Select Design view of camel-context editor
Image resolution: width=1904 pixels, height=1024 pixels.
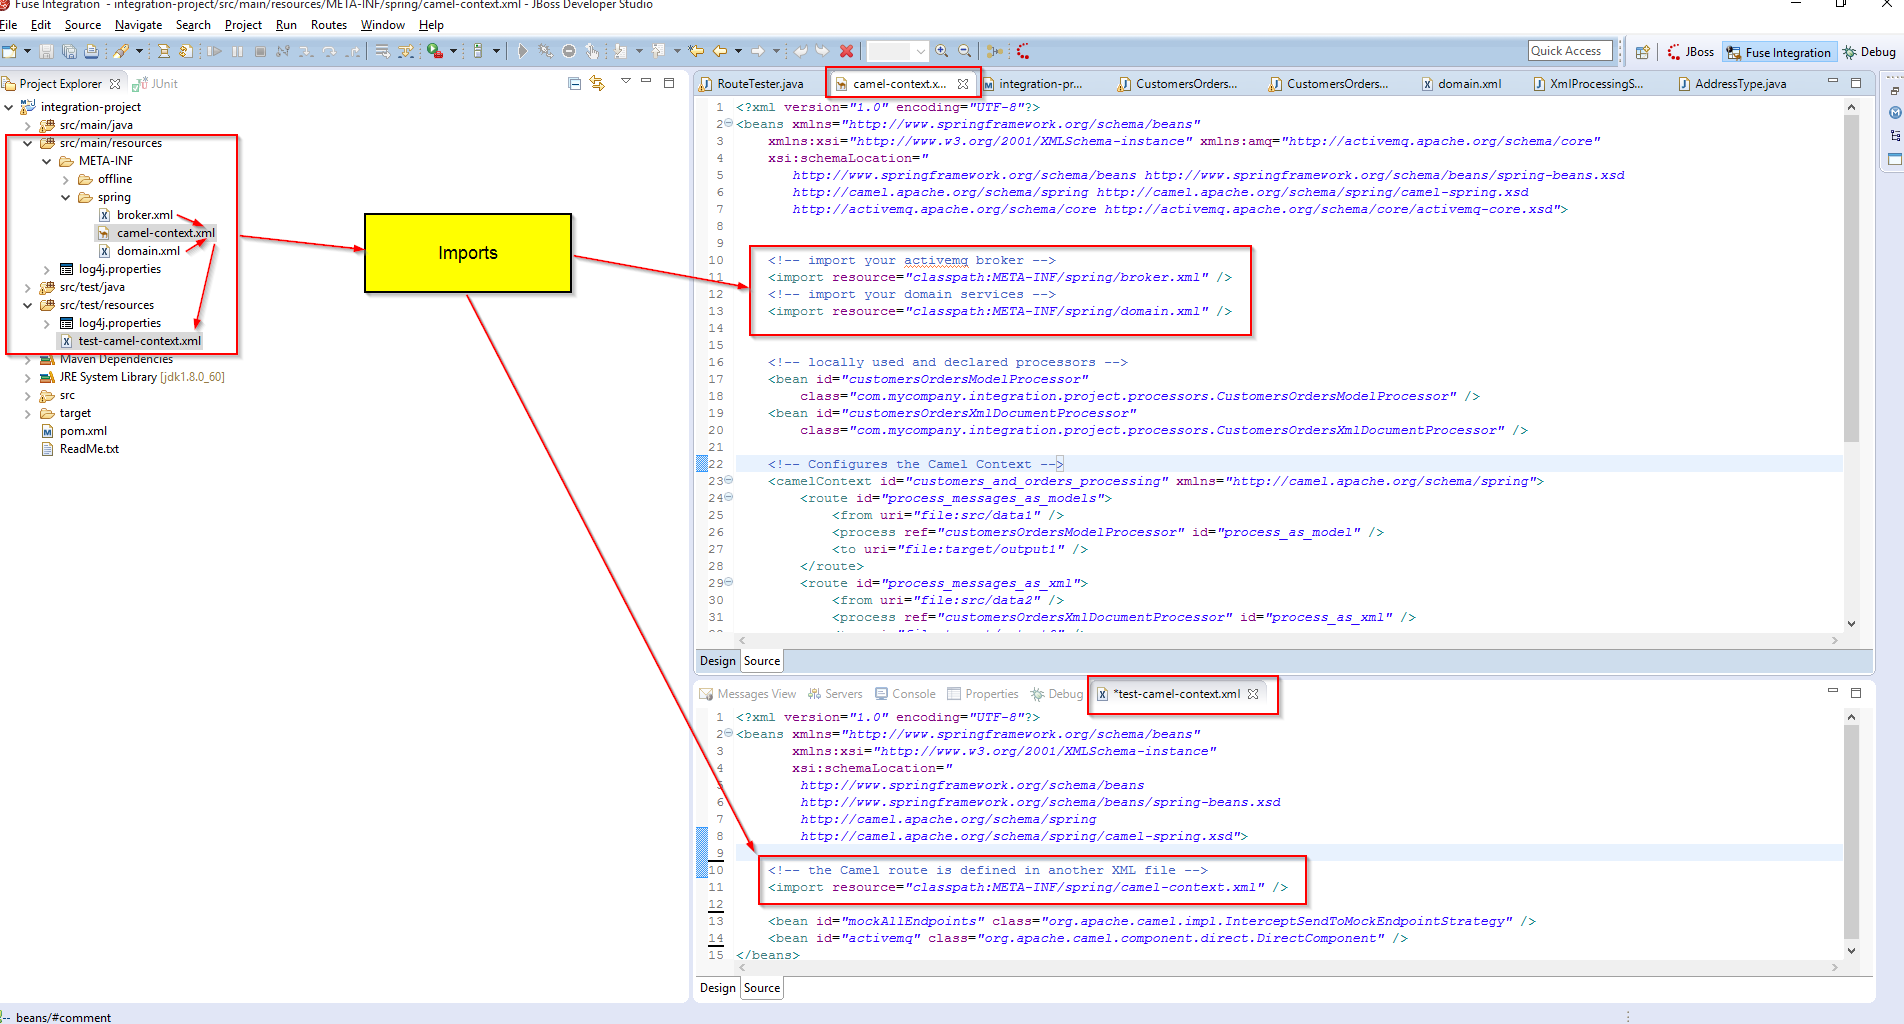click(x=717, y=661)
